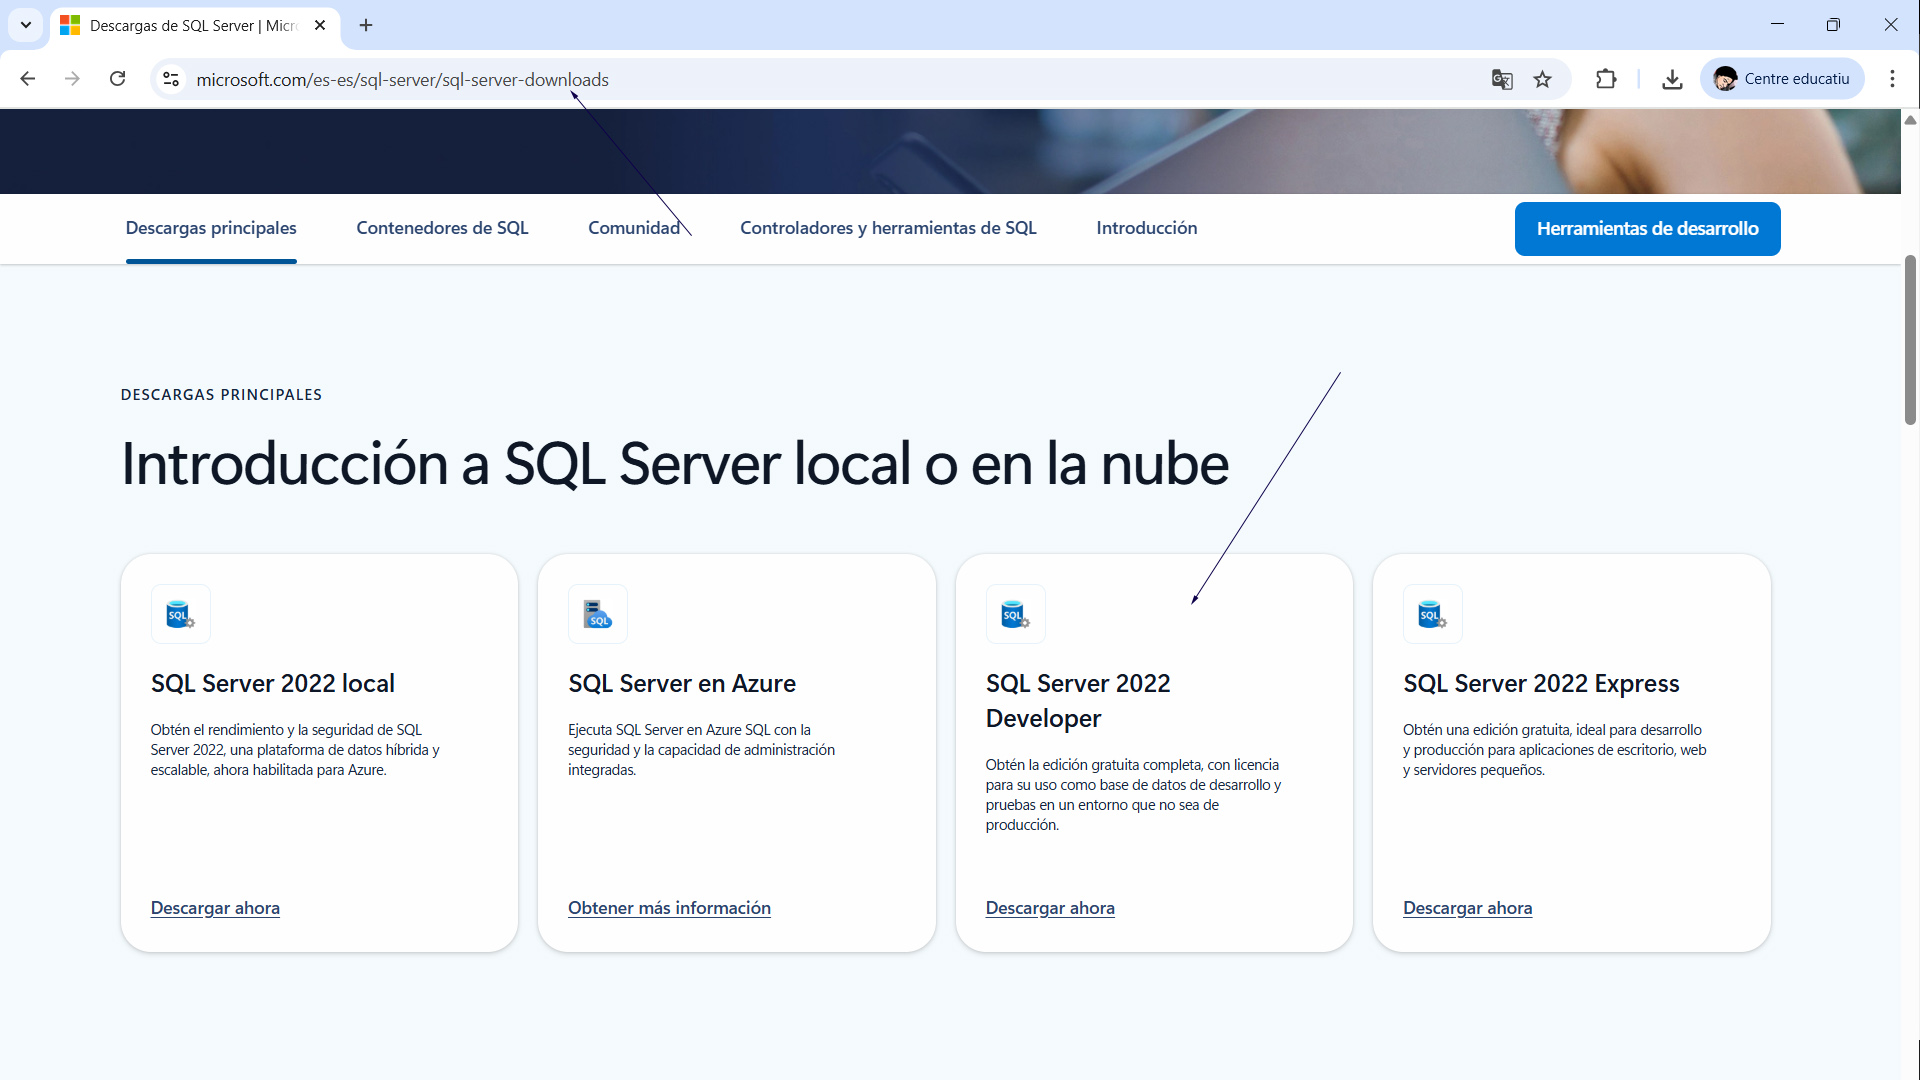The height and width of the screenshot is (1080, 1920).
Task: Click Obtener más información link
Action: click(669, 908)
